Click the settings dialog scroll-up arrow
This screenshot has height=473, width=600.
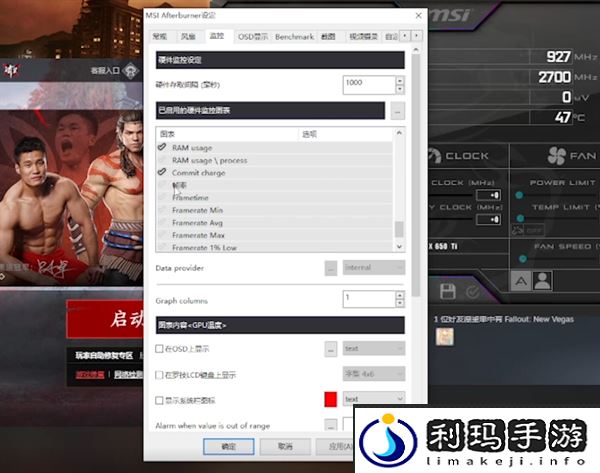click(416, 50)
